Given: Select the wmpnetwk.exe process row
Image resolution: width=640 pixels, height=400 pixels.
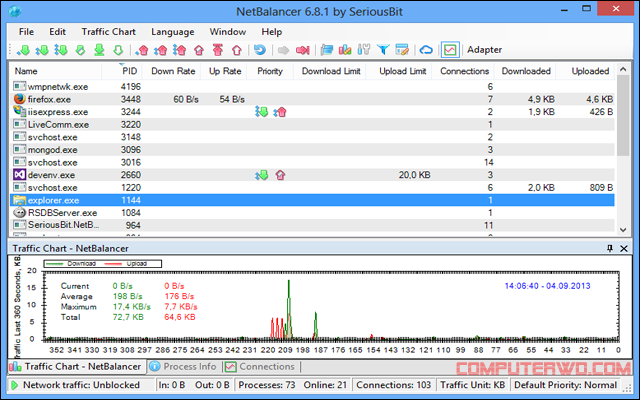Looking at the screenshot, I should click(312, 87).
